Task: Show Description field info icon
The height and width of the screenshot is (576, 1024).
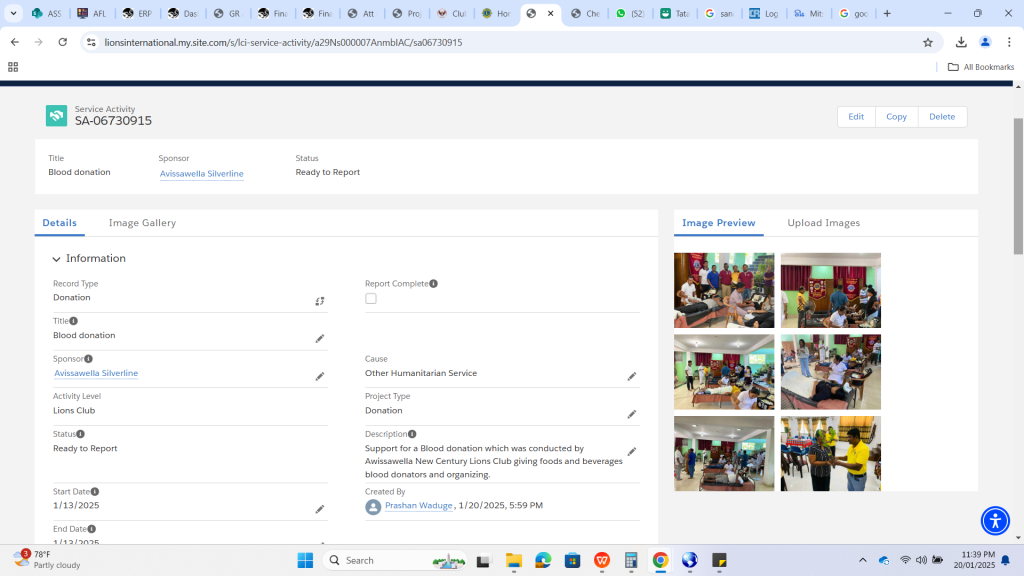Action: [x=412, y=434]
